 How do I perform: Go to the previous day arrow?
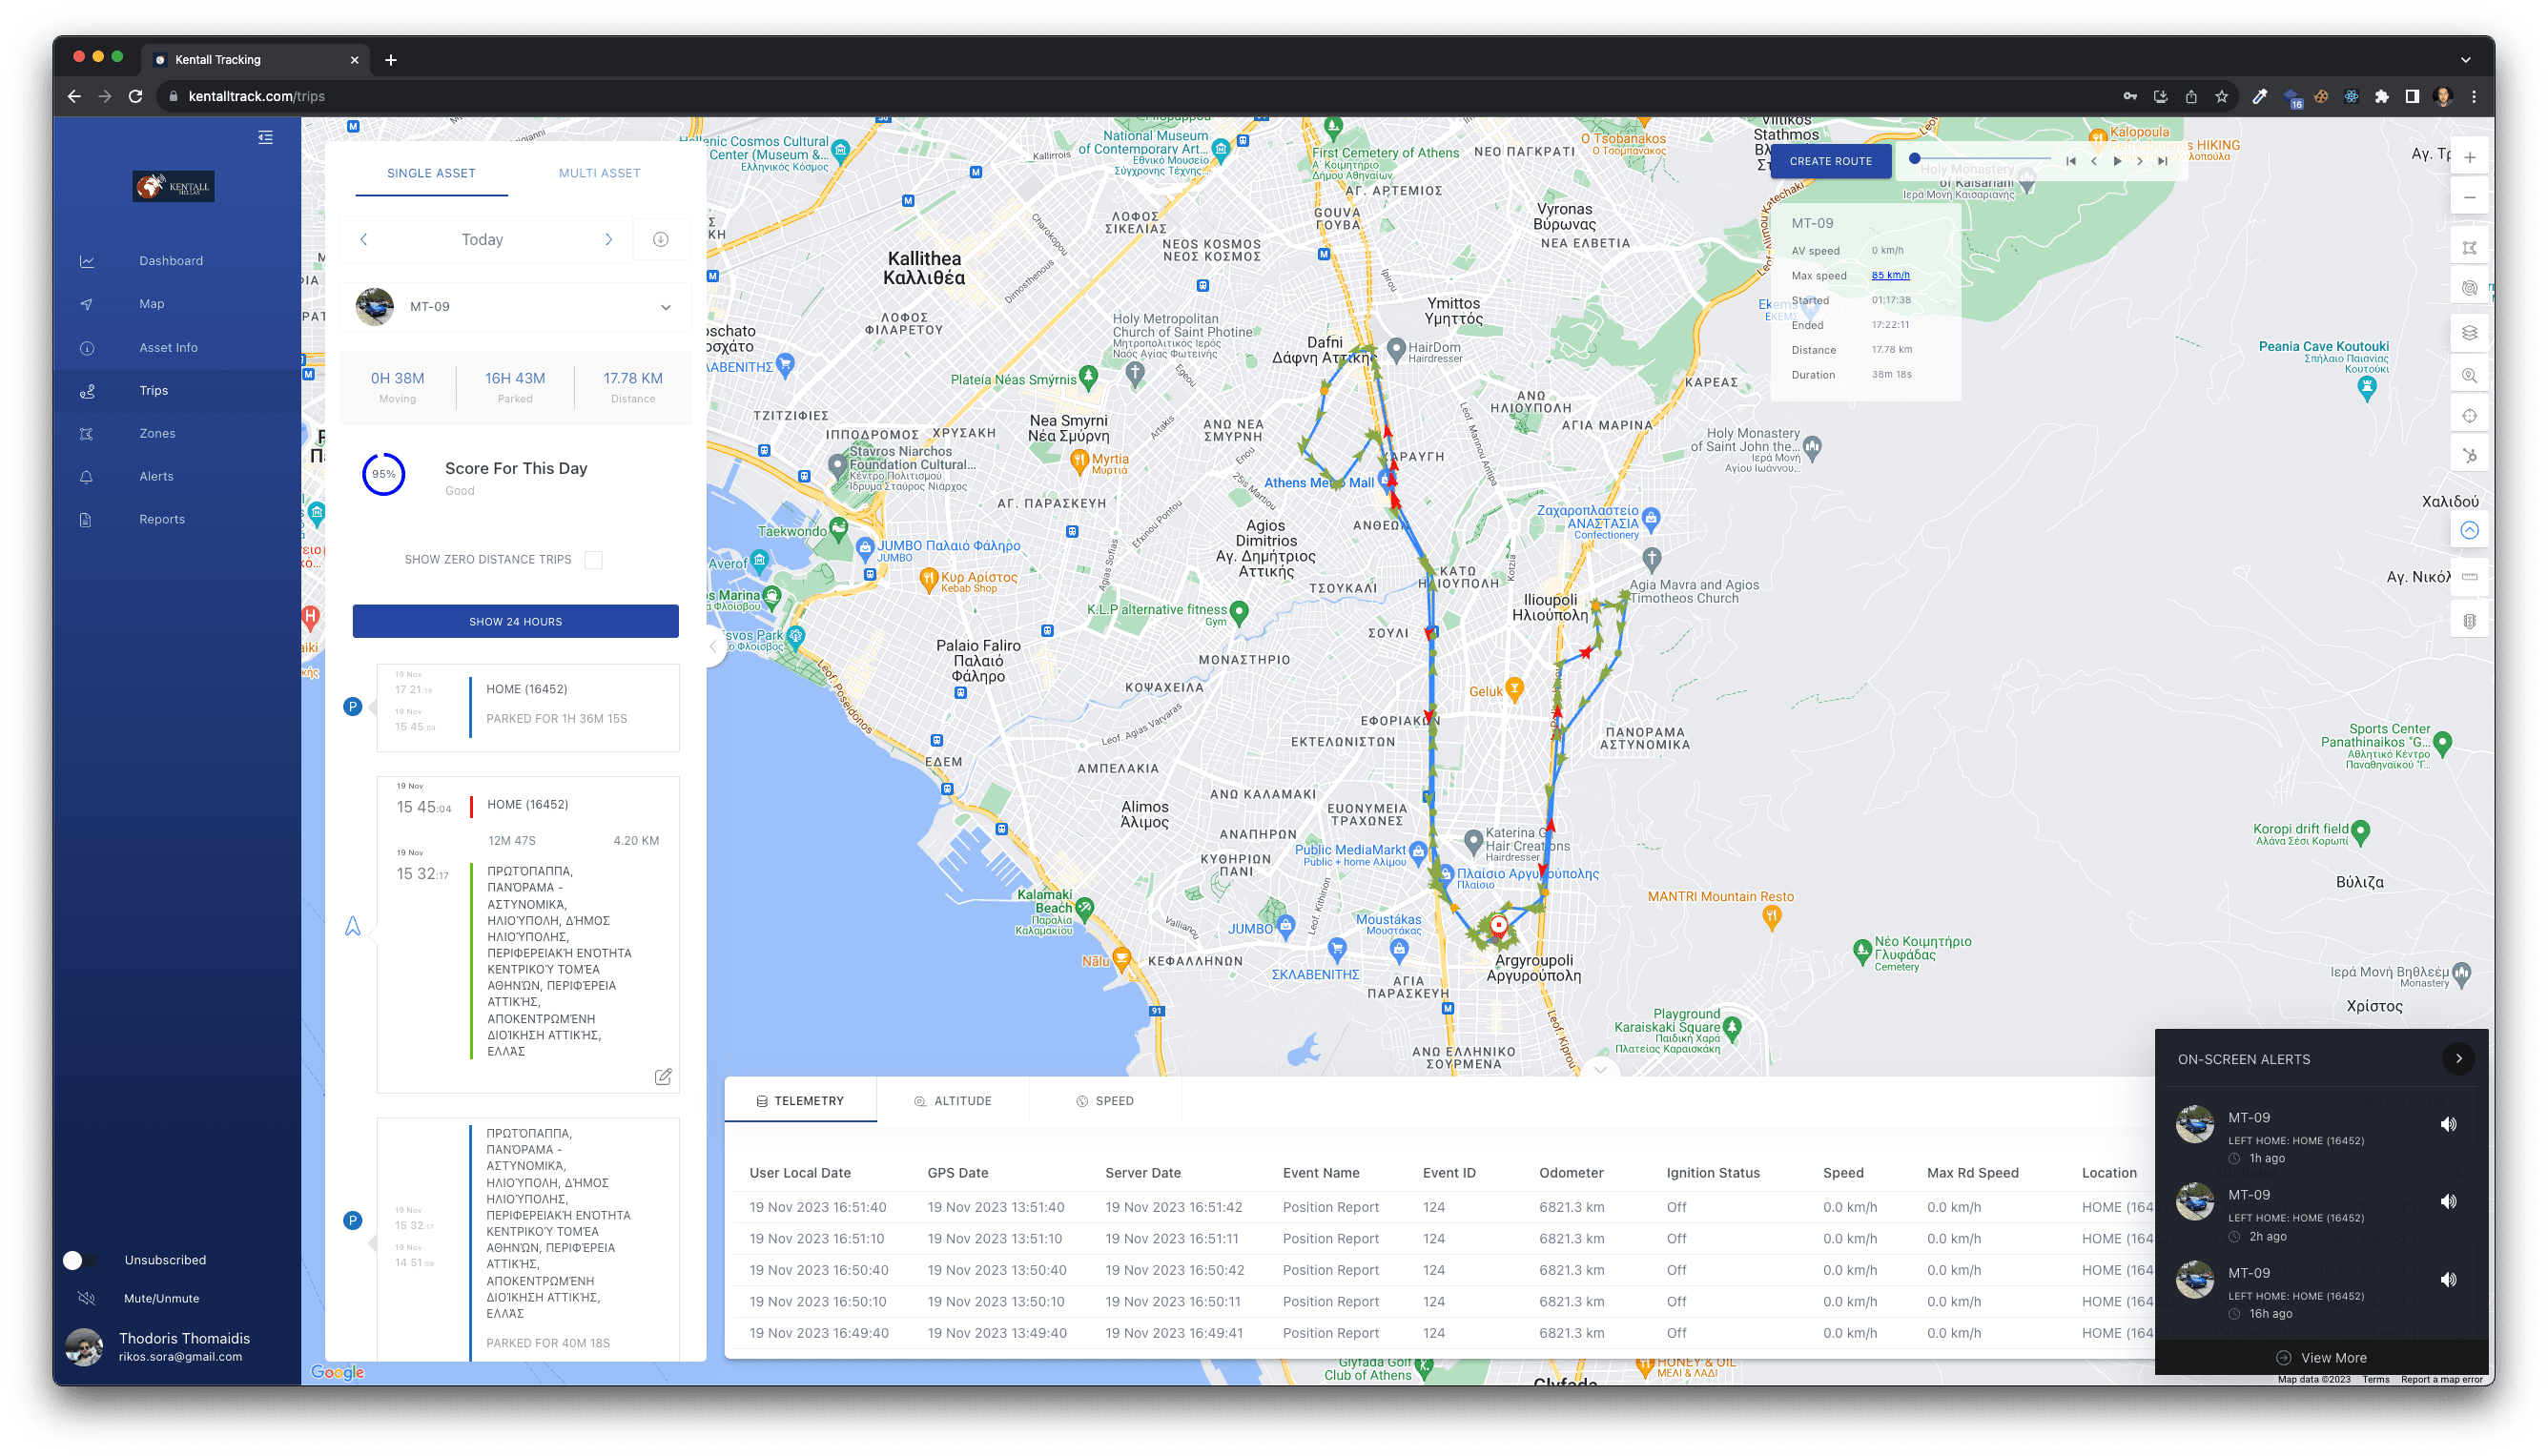(x=364, y=239)
